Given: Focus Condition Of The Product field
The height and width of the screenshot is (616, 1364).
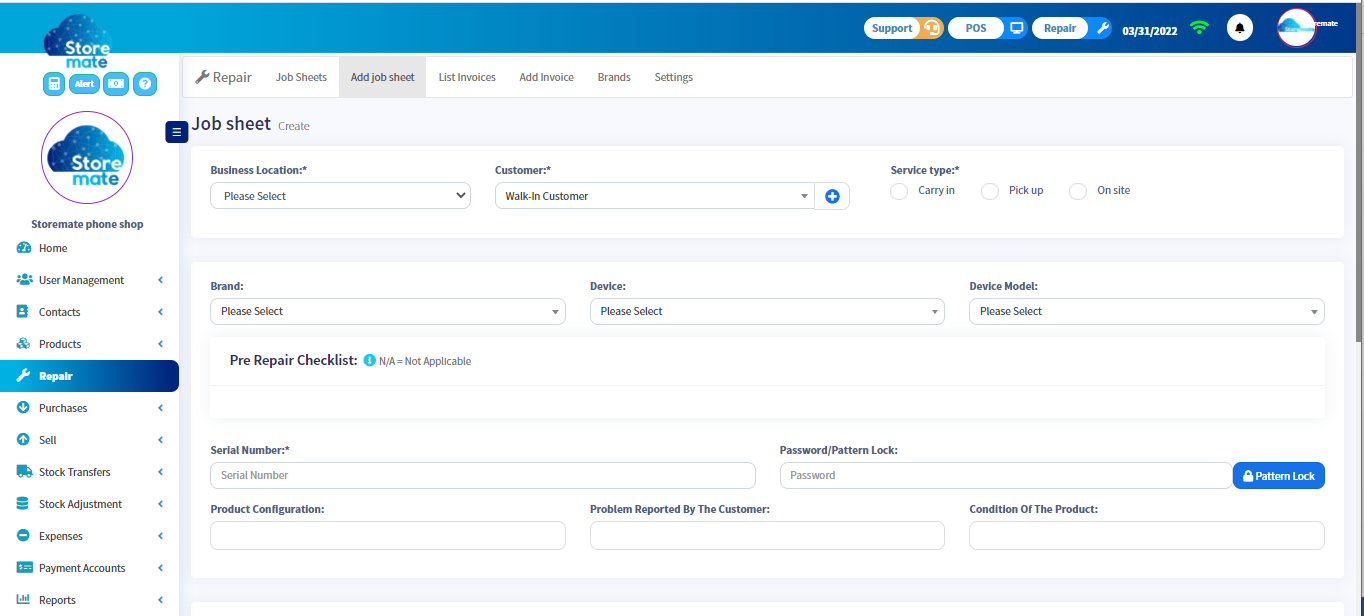Looking at the screenshot, I should (x=1146, y=535).
